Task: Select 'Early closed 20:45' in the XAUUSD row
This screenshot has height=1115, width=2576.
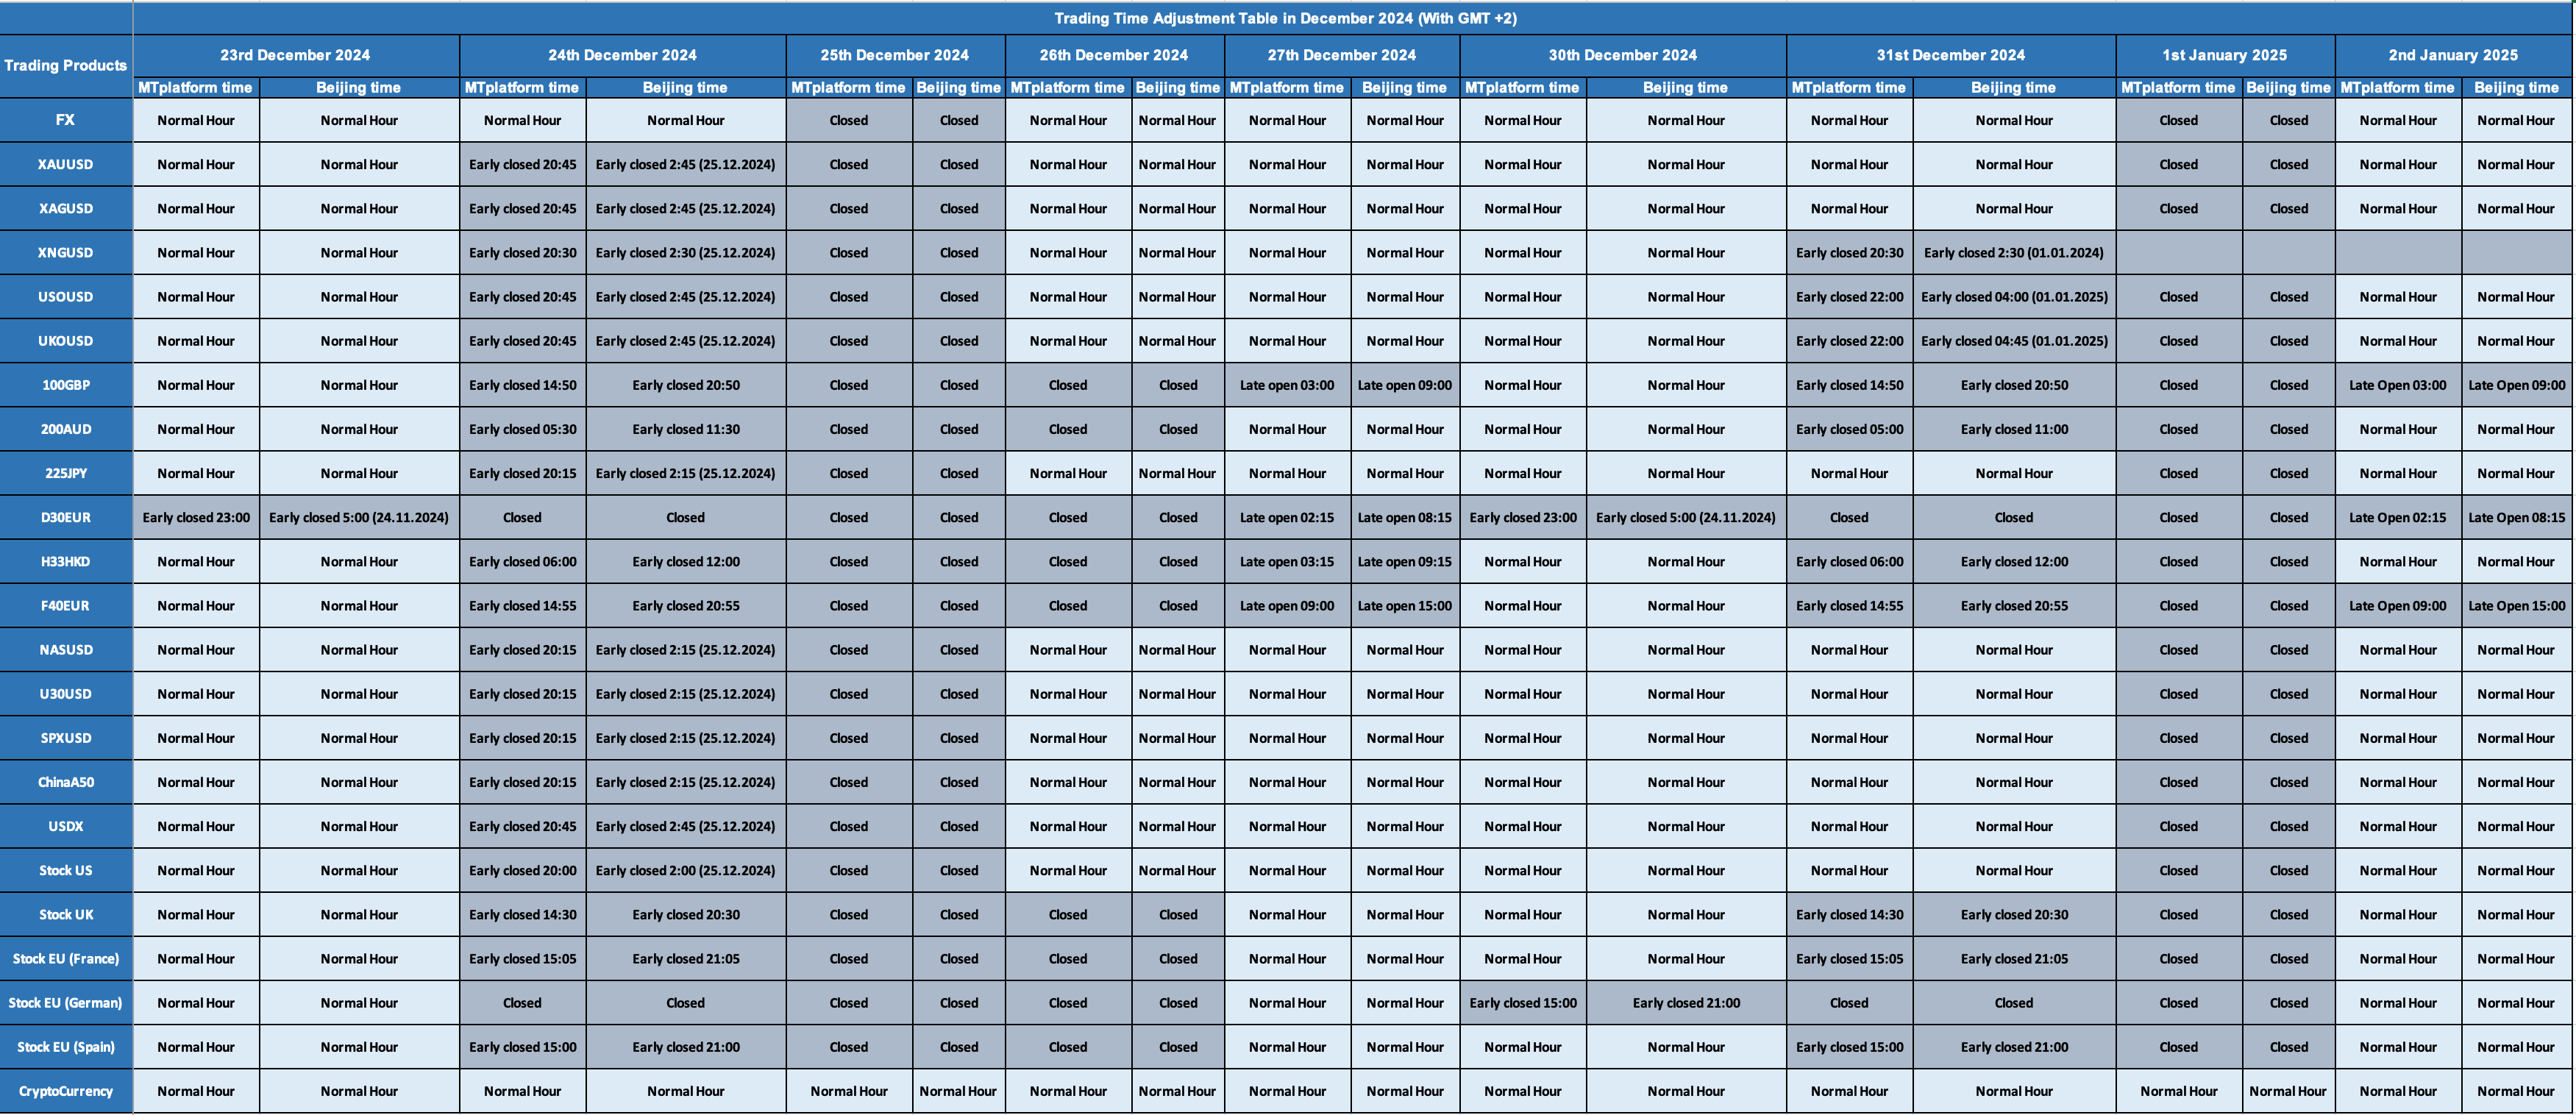Action: (x=523, y=164)
